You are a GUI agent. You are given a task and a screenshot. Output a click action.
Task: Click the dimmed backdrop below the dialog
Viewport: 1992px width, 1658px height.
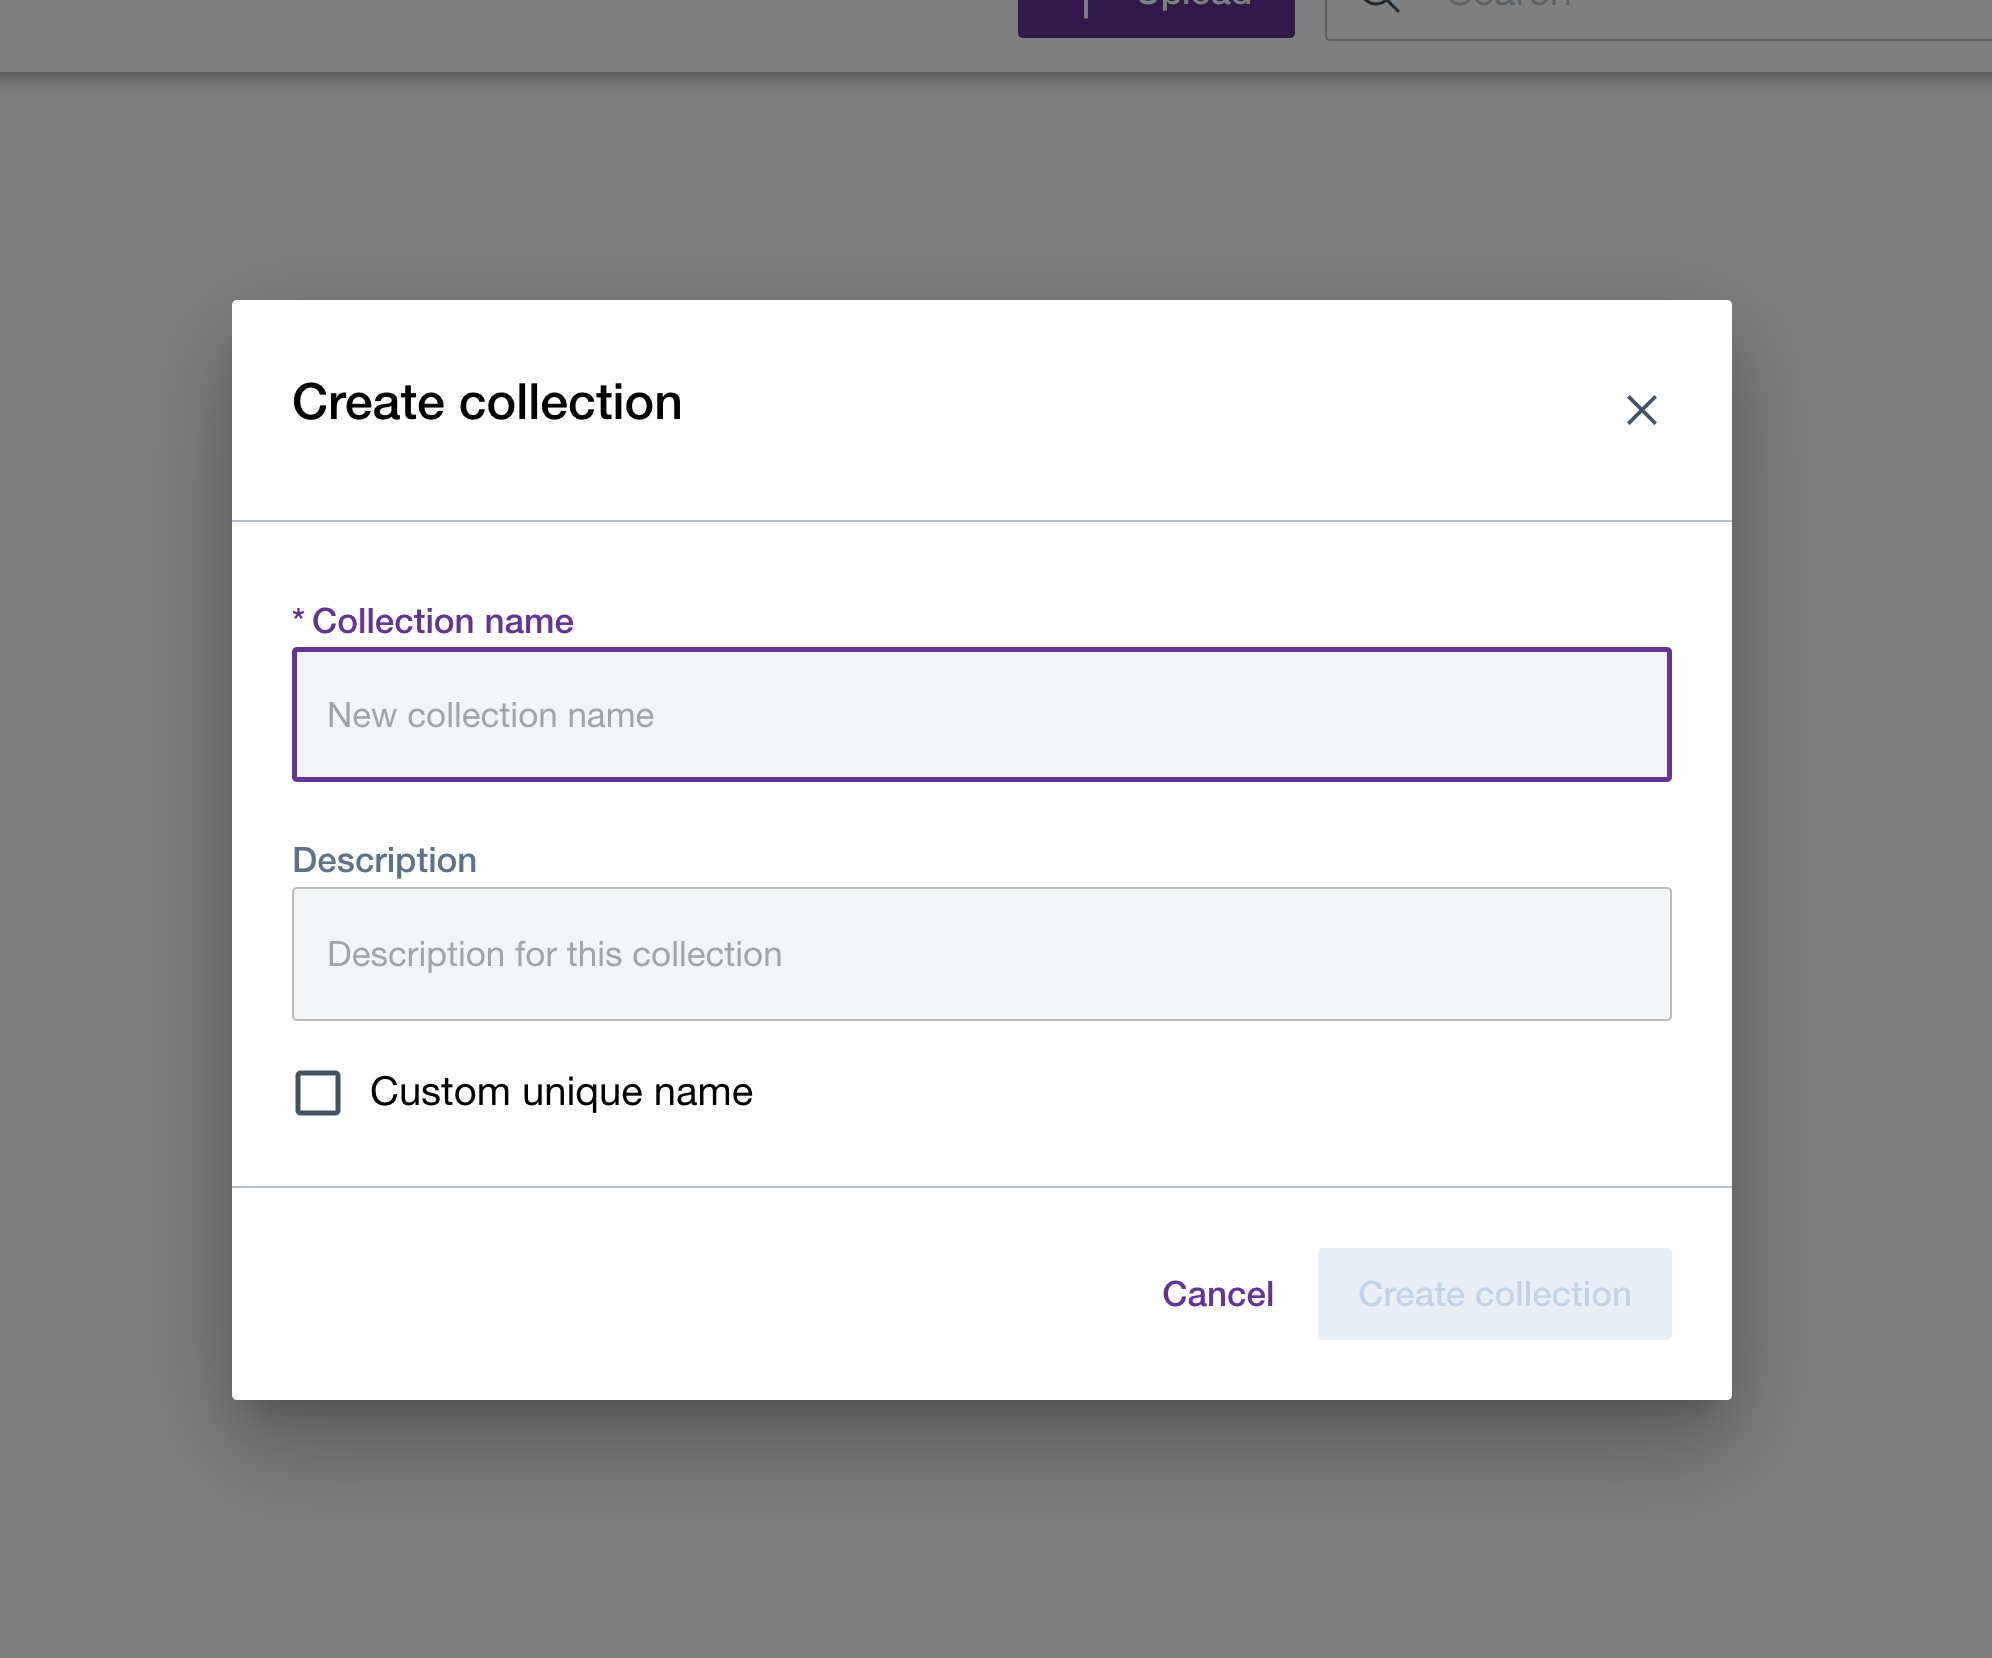click(980, 1530)
